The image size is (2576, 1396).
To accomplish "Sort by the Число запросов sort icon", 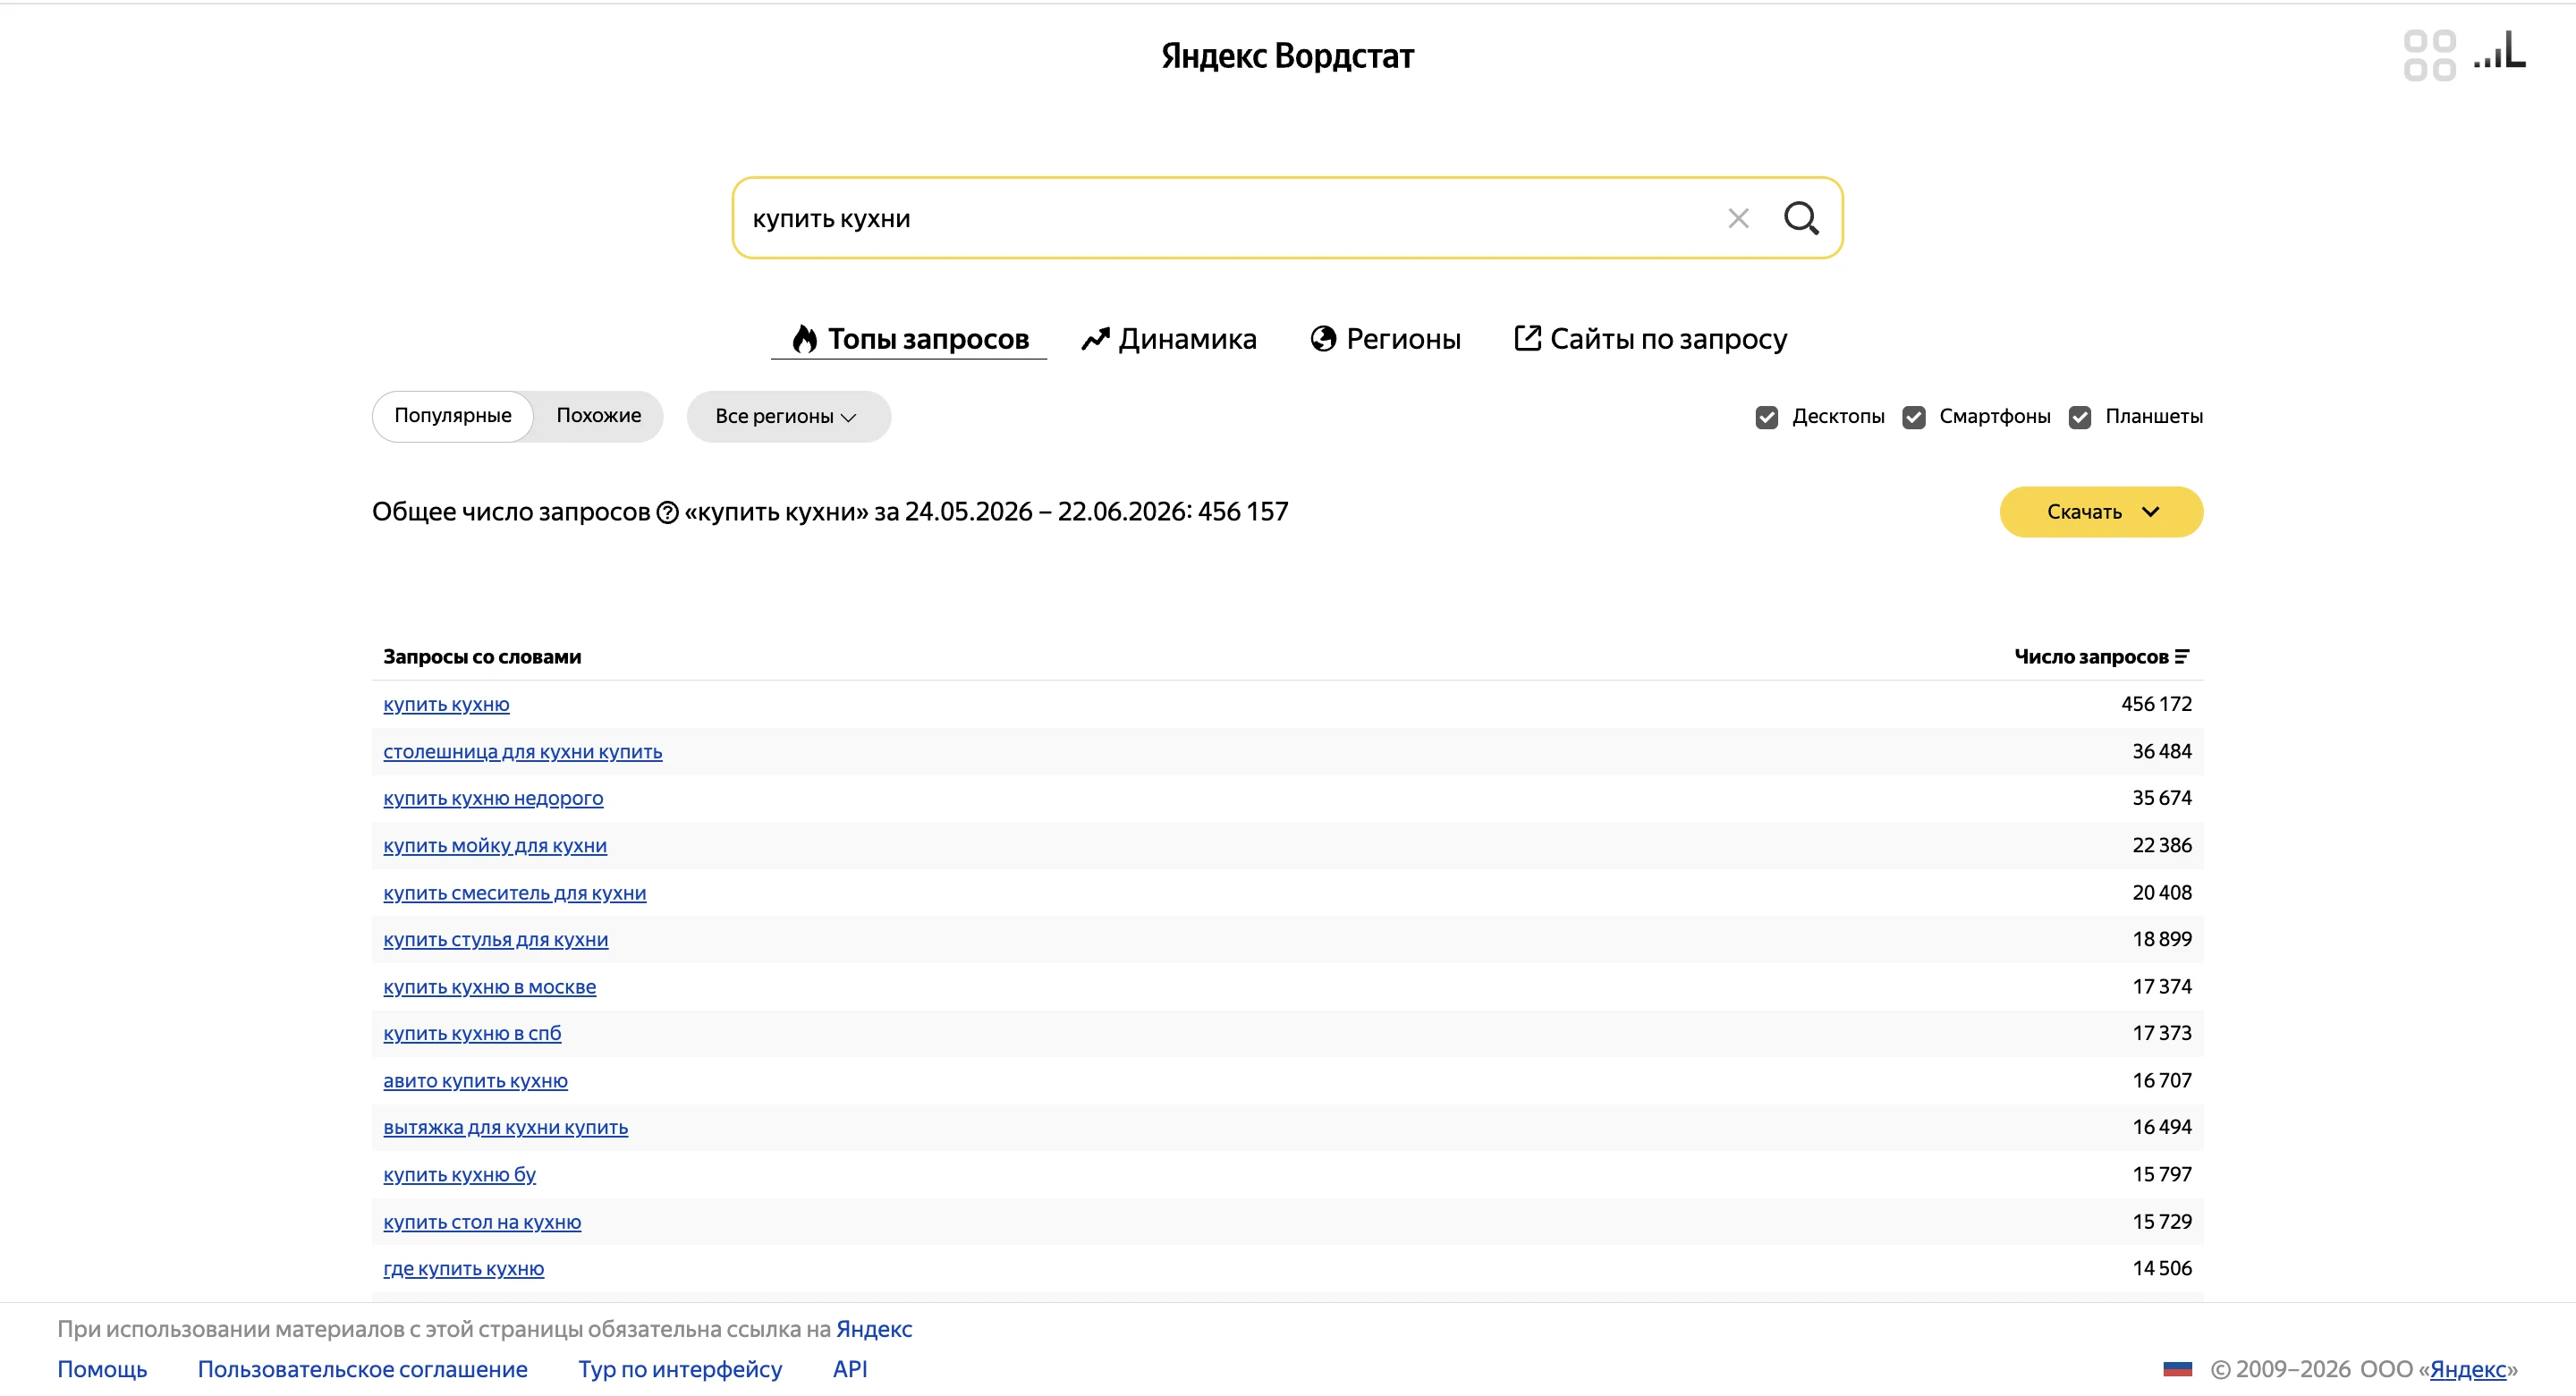I will pos(2182,657).
